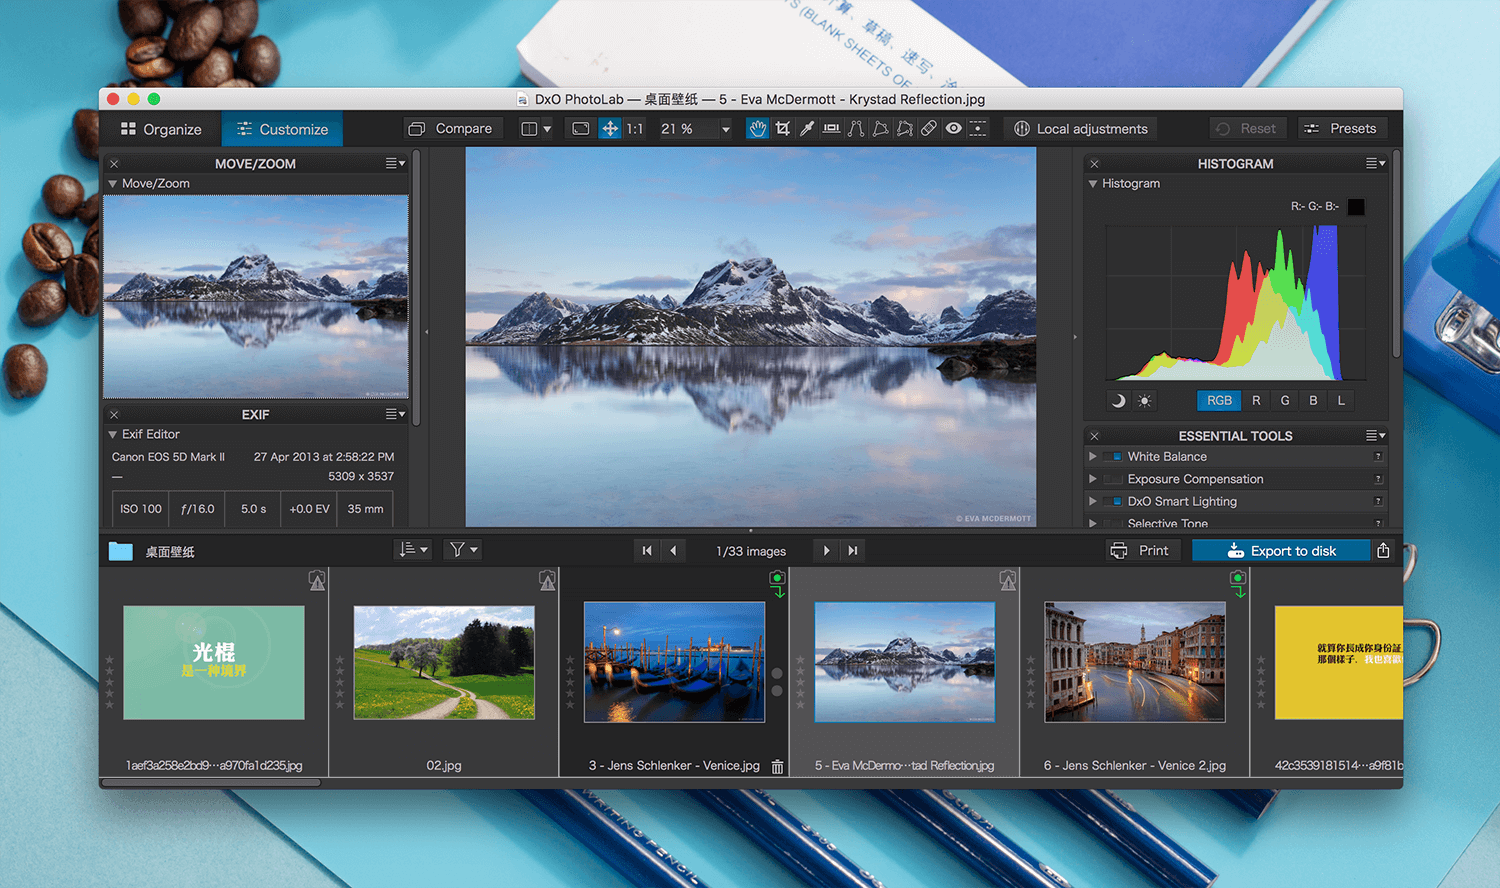Close the Essential Tools palette
The height and width of the screenshot is (888, 1500).
coord(1094,437)
